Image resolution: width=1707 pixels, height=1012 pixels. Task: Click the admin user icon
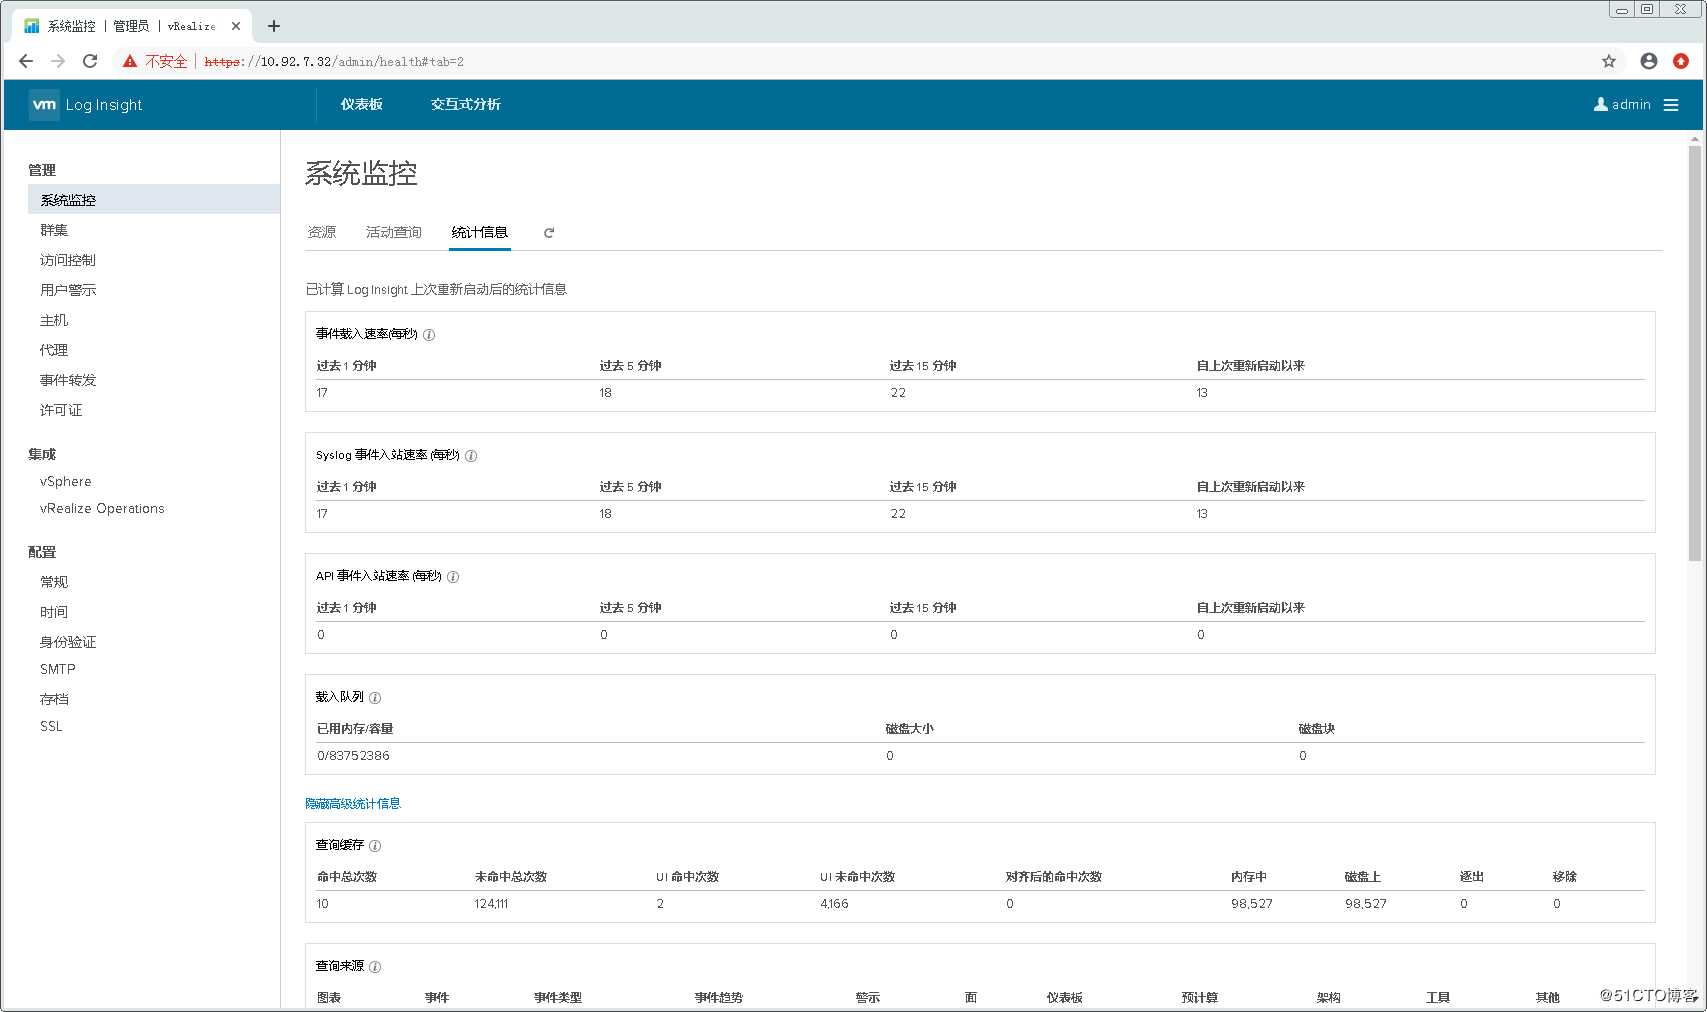[x=1600, y=104]
